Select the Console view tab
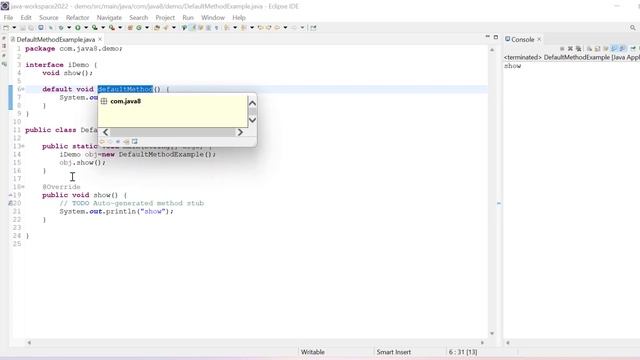Viewport: 640px width, 360px height. (522, 40)
